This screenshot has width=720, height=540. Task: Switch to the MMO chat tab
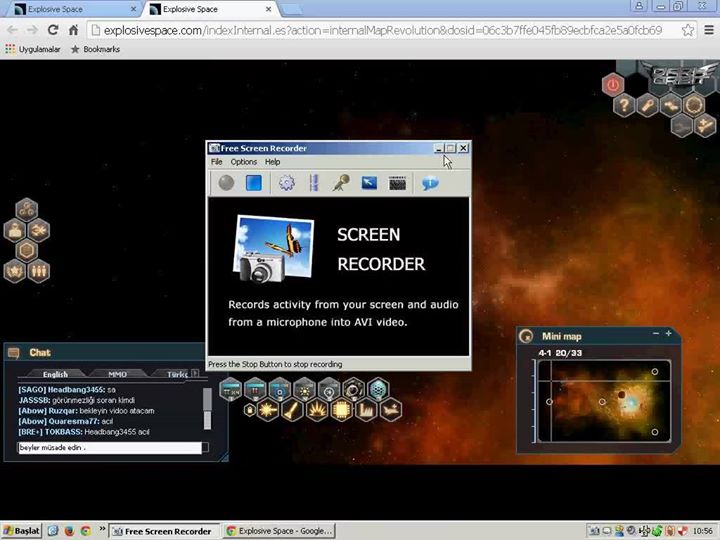click(118, 374)
